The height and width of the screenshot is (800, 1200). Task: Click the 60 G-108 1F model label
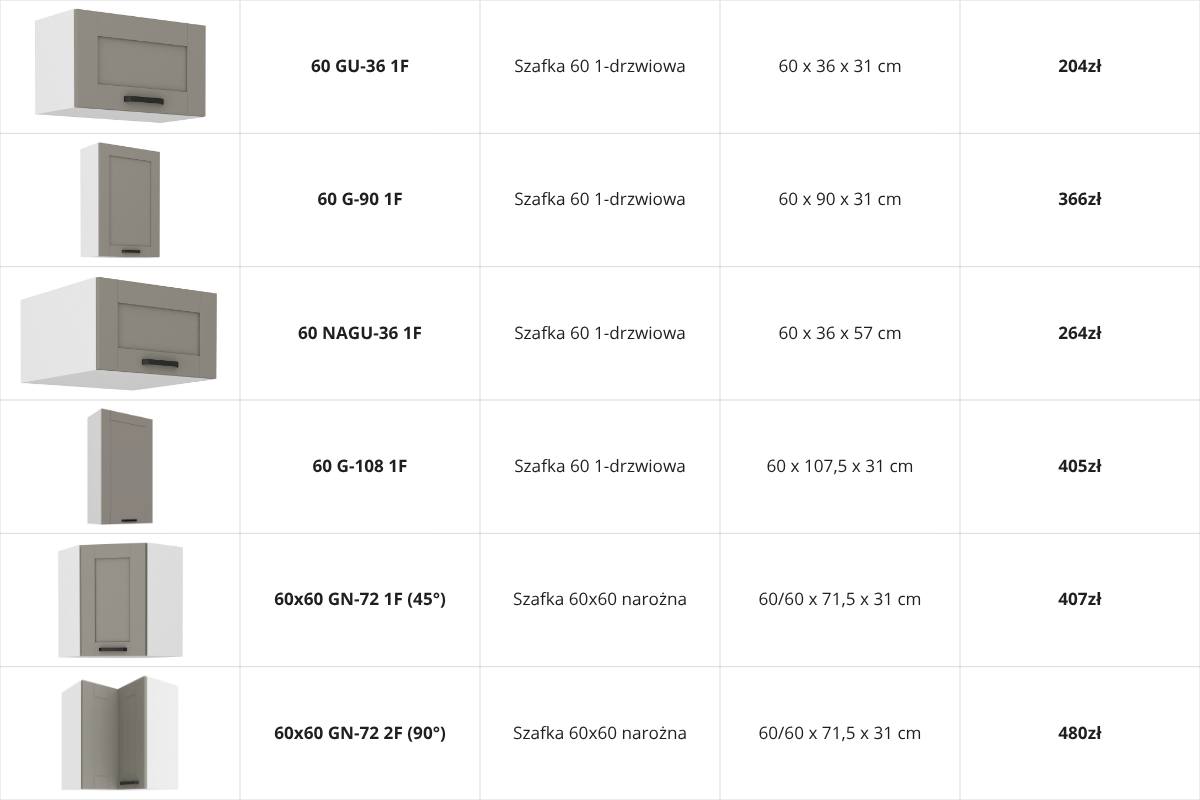click(x=360, y=466)
